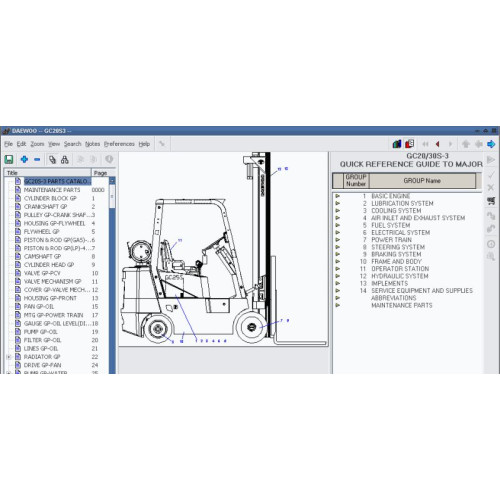Select DRIVE GP-FAN tree item

(x=43, y=365)
